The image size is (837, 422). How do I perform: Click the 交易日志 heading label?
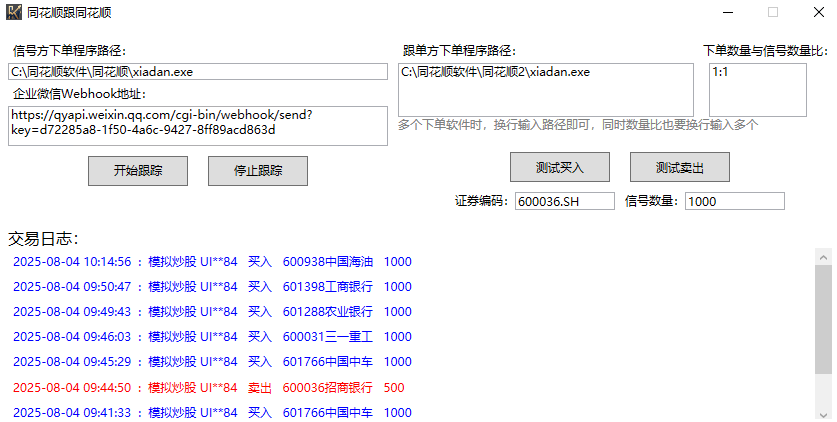tap(43, 239)
